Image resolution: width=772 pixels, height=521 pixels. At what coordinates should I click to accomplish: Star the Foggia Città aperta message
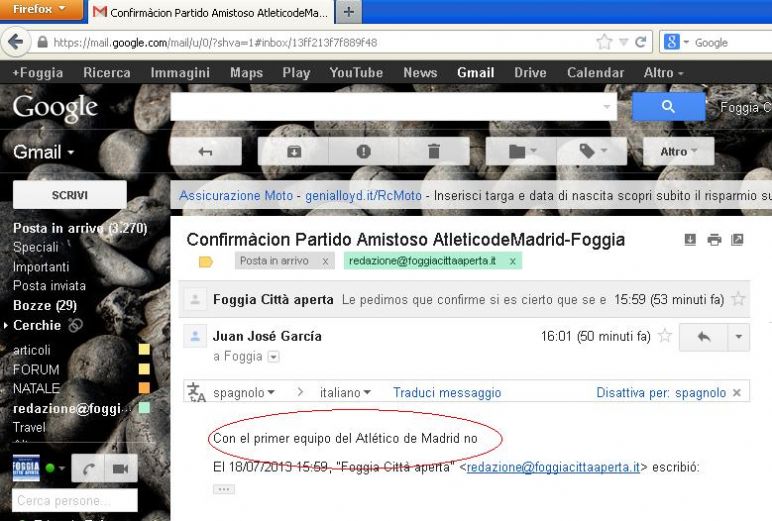(x=738, y=299)
